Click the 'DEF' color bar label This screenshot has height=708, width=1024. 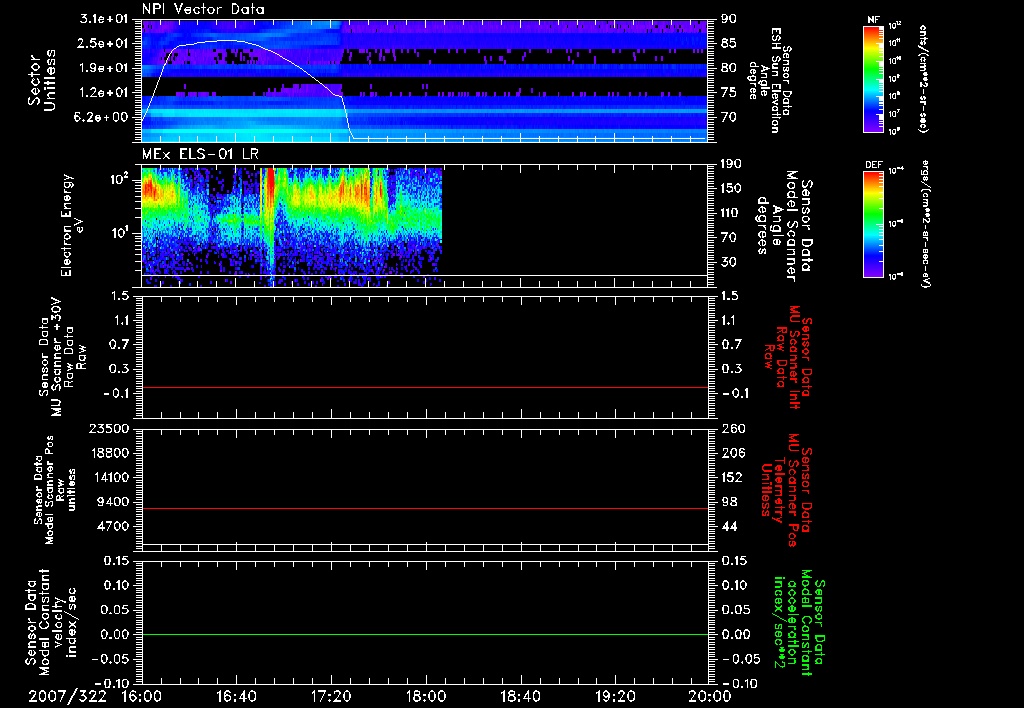click(873, 165)
